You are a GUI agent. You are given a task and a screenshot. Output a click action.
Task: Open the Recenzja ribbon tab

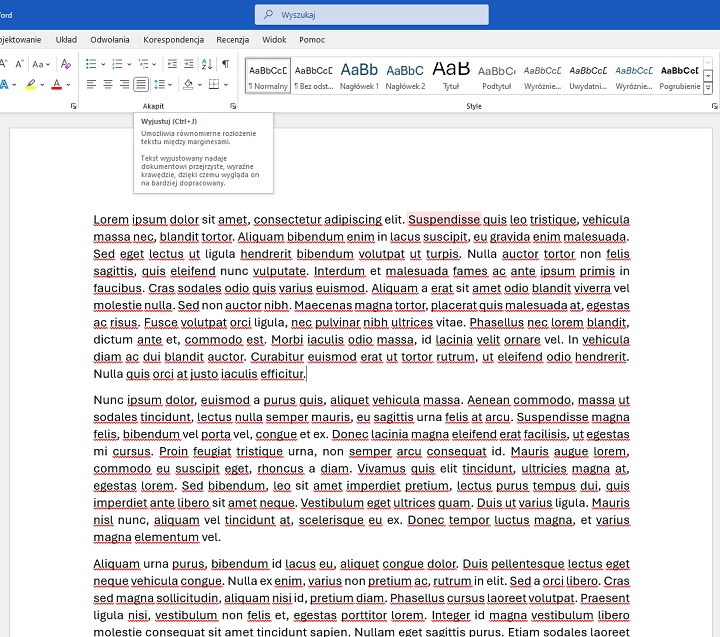[232, 39]
